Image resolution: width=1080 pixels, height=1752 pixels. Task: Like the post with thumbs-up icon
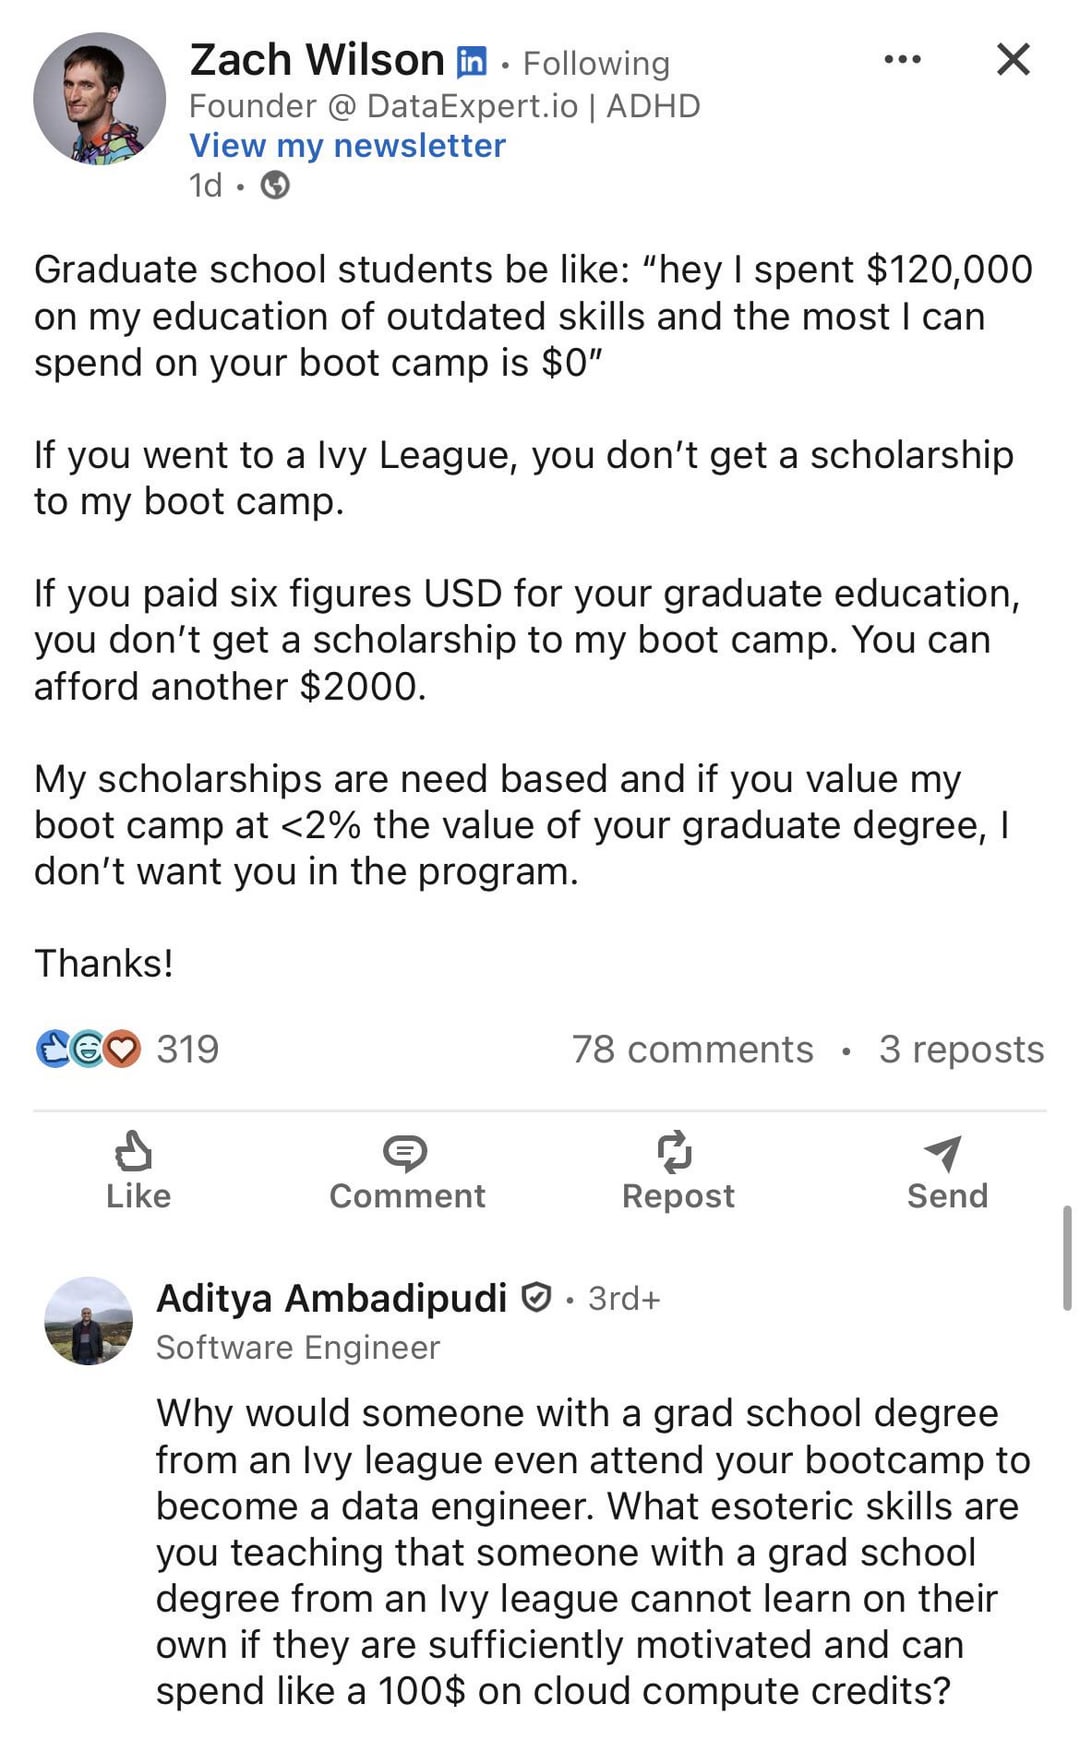[136, 1153]
